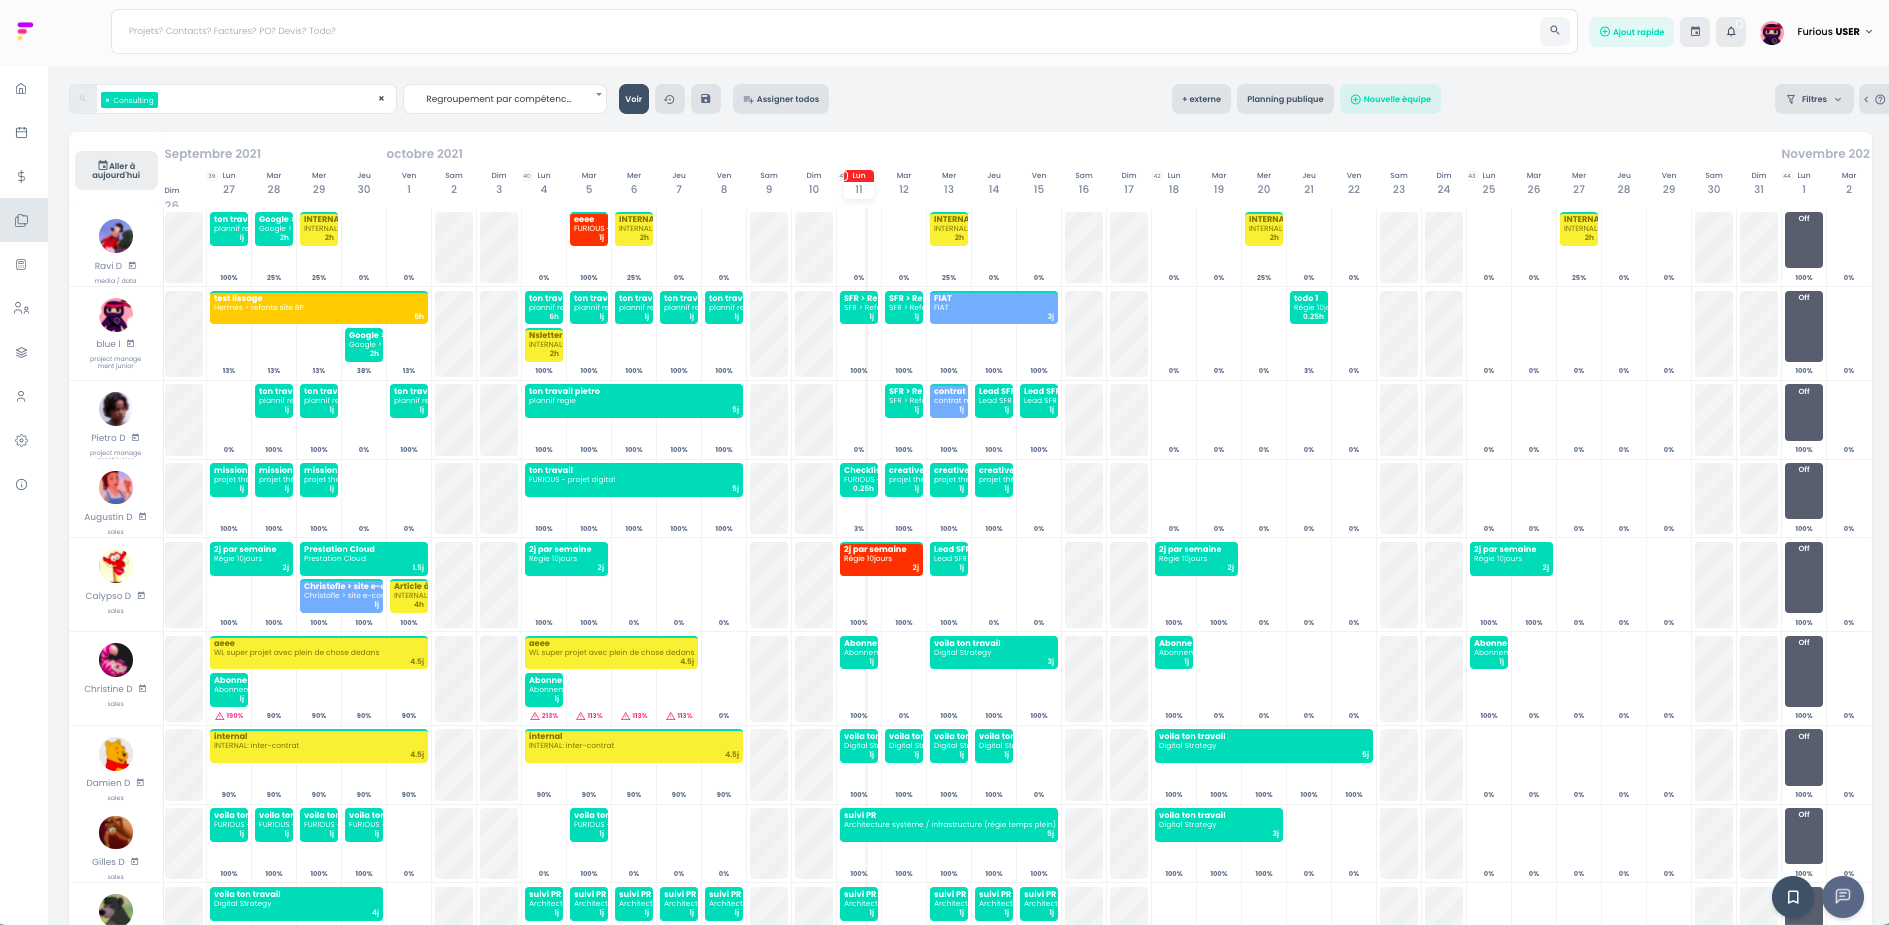
Task: Open the dollar finance section in the sidebar
Action: (x=21, y=176)
